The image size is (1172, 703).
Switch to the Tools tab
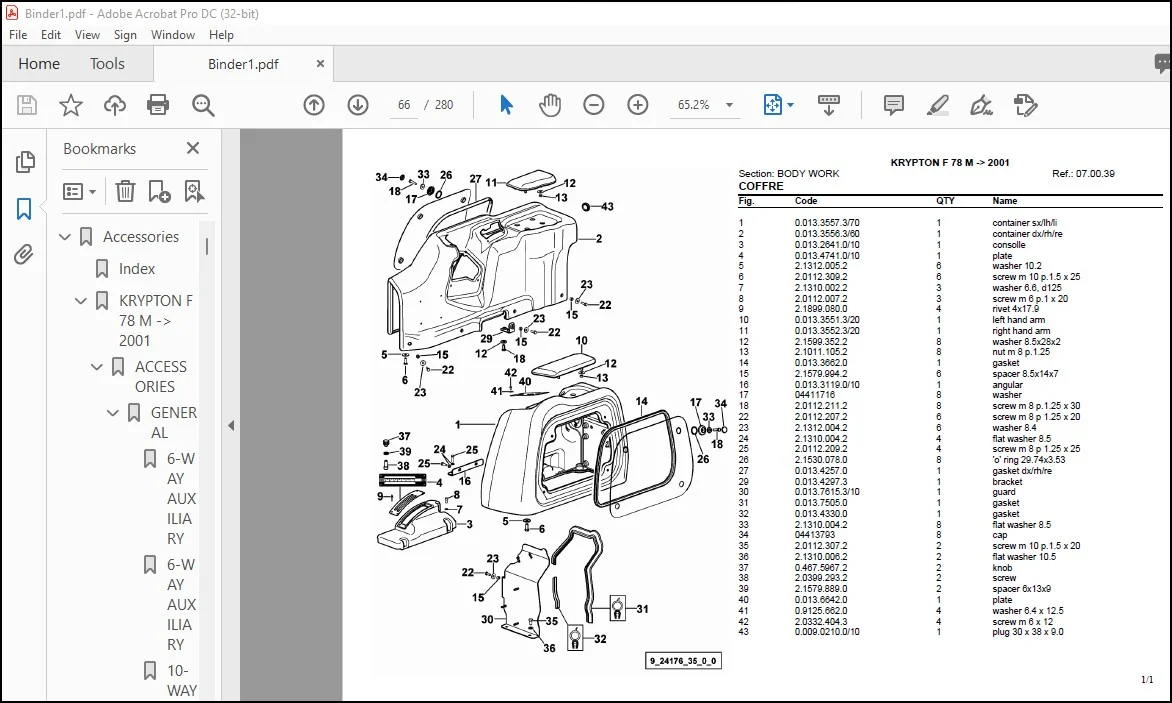(107, 64)
